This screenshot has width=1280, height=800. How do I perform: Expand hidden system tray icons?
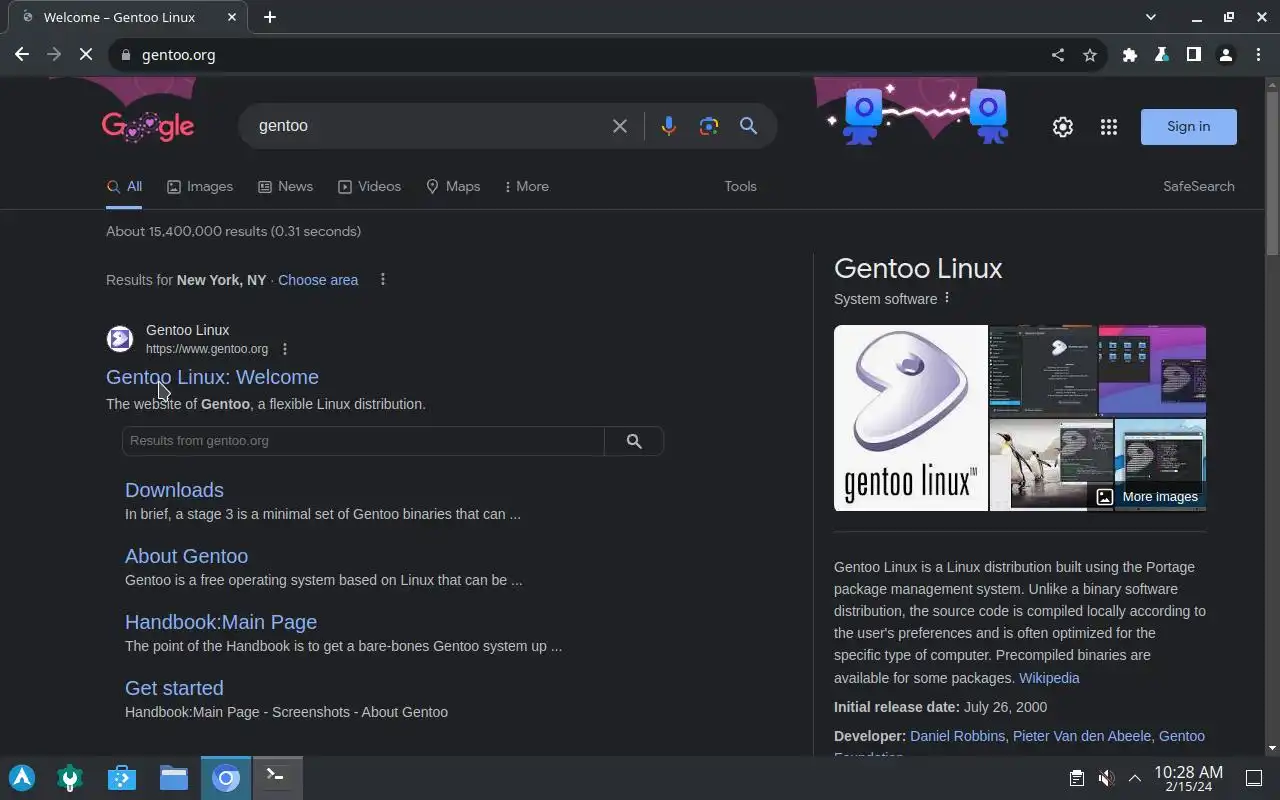(x=1135, y=778)
